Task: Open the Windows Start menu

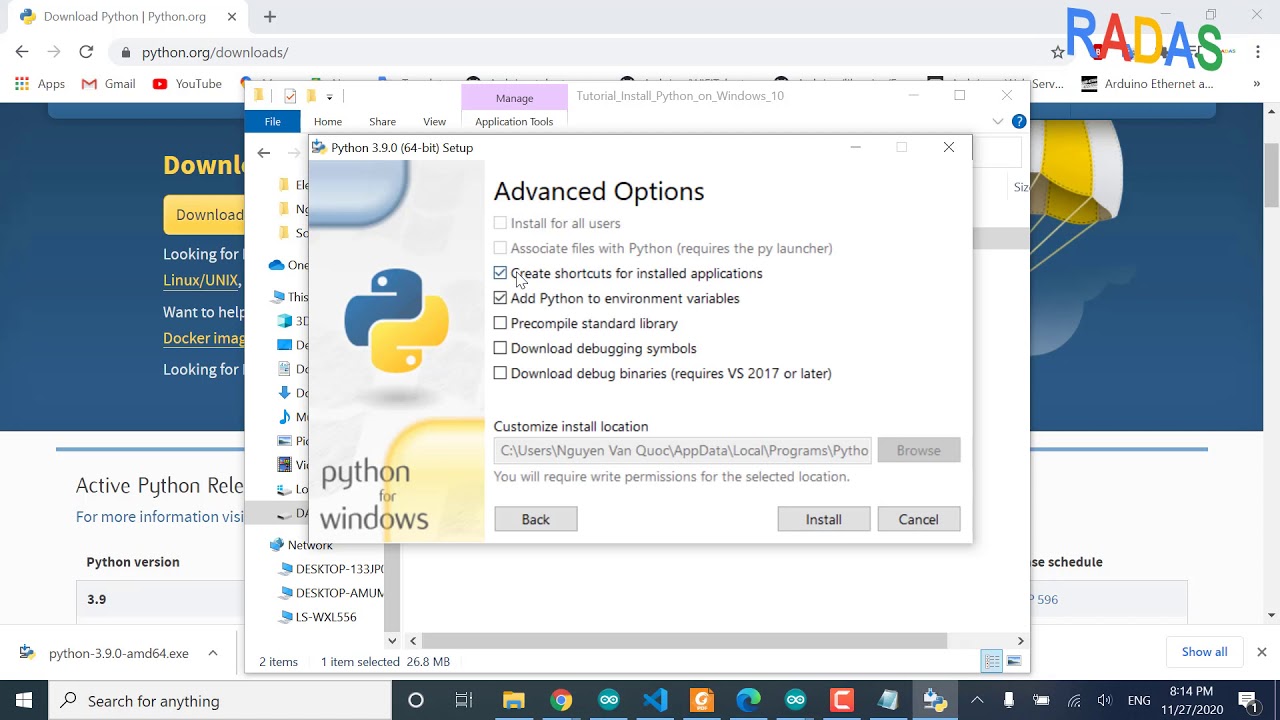Action: (x=24, y=700)
